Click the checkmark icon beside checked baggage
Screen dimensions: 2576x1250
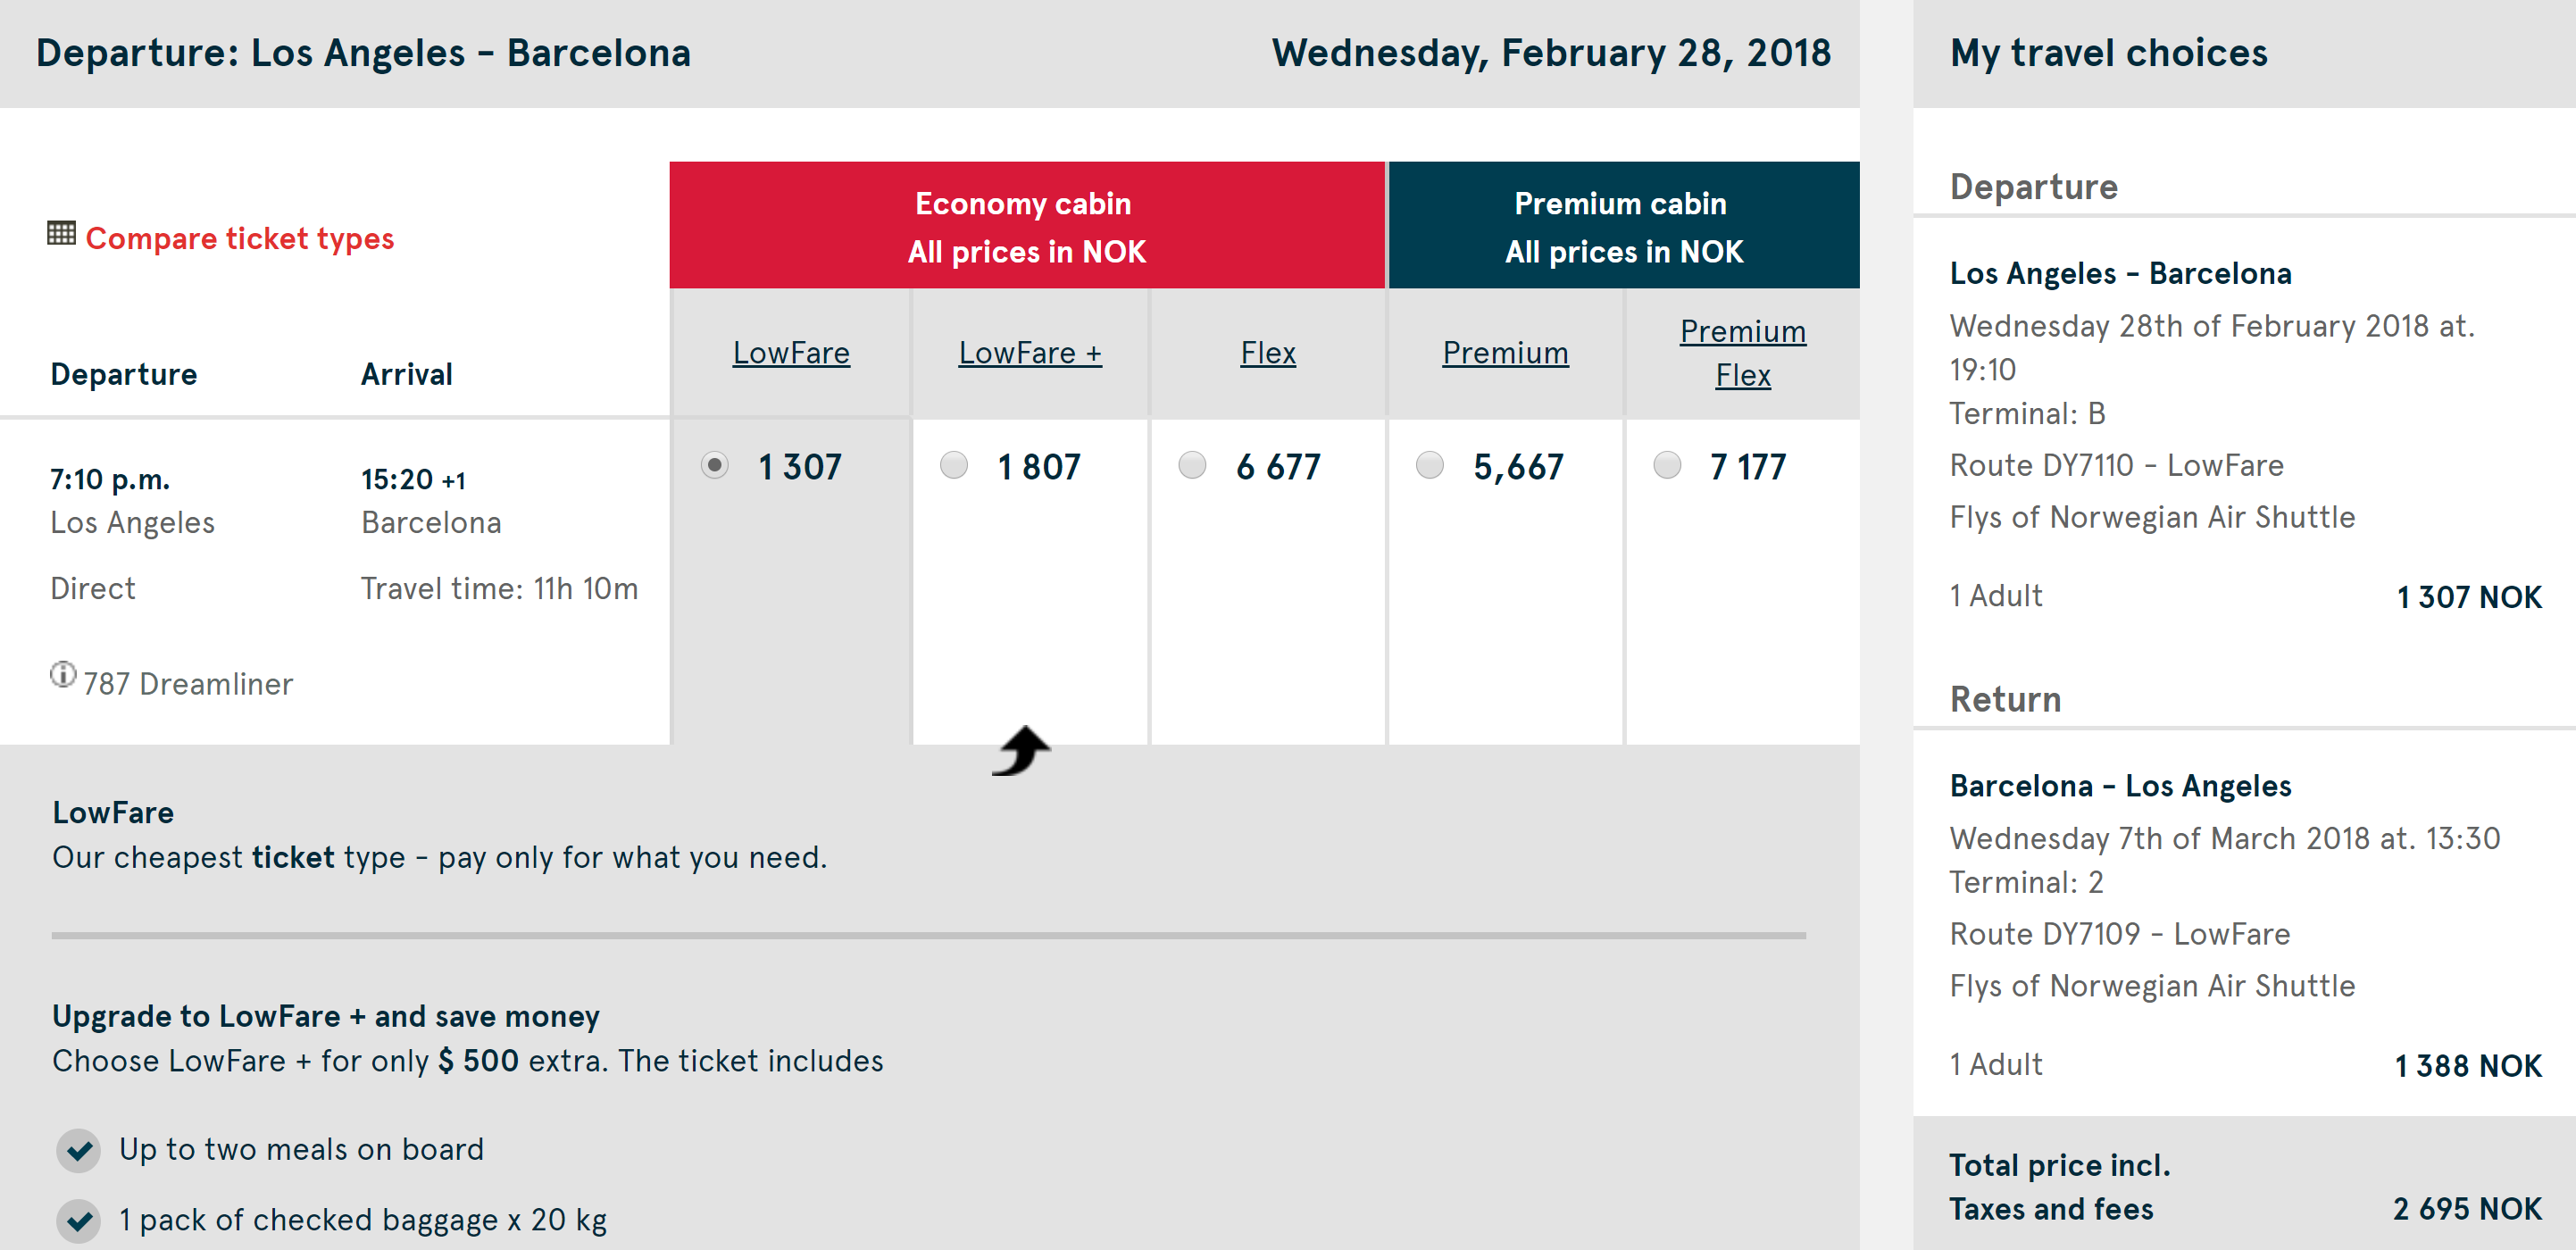[79, 1220]
